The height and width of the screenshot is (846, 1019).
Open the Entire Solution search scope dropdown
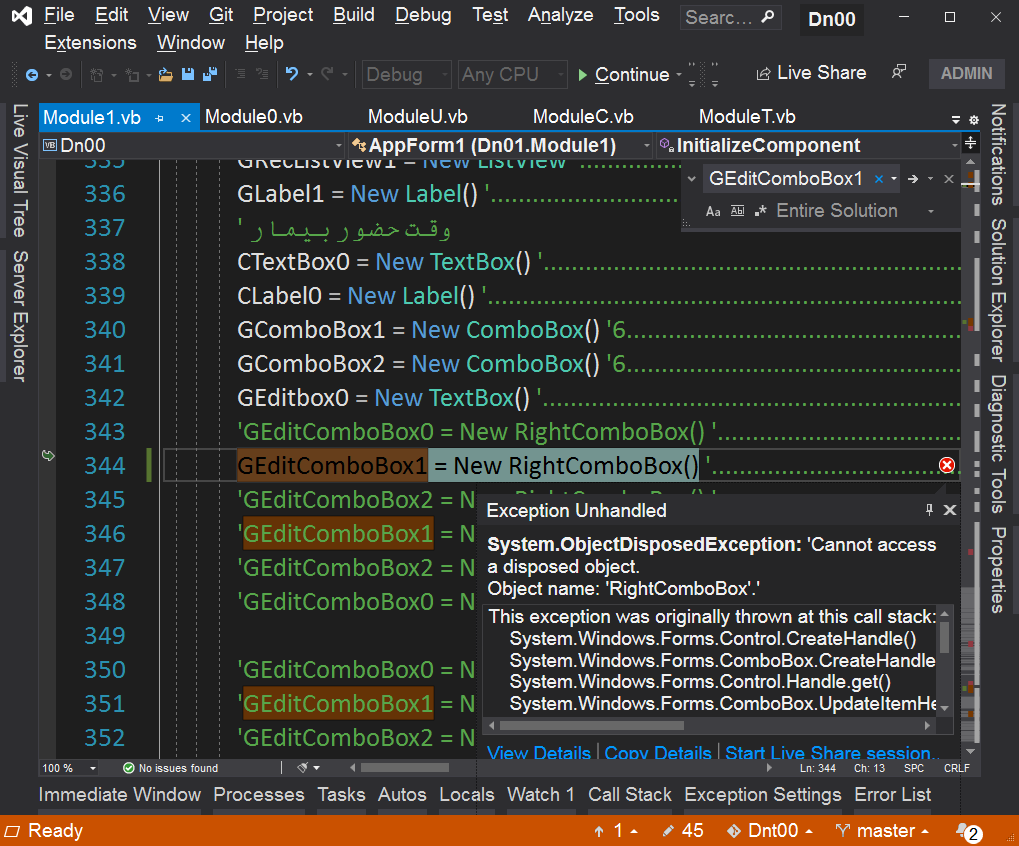[840, 211]
